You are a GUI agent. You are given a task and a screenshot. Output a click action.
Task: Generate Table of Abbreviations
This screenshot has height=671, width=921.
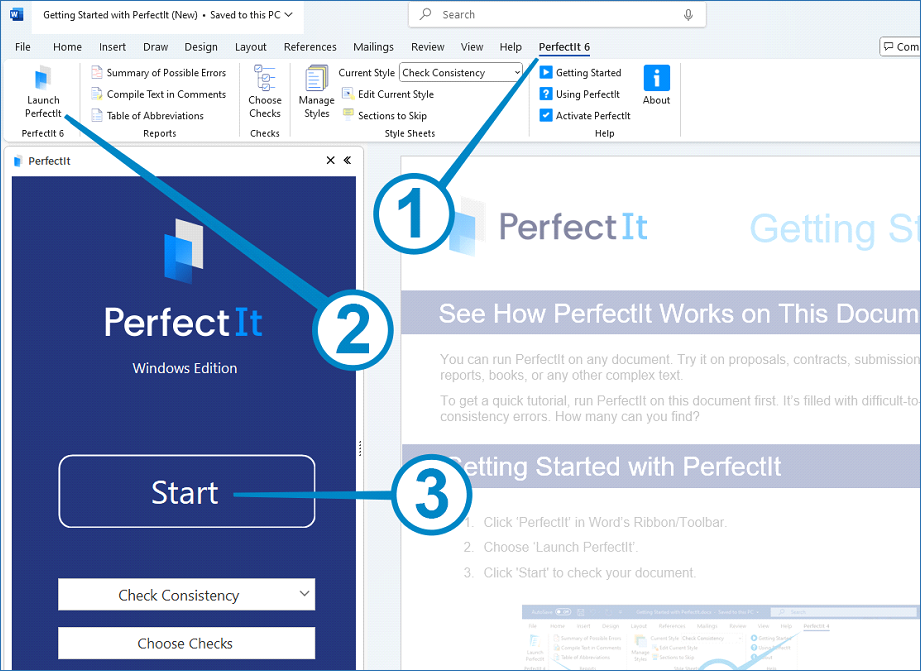(x=147, y=116)
